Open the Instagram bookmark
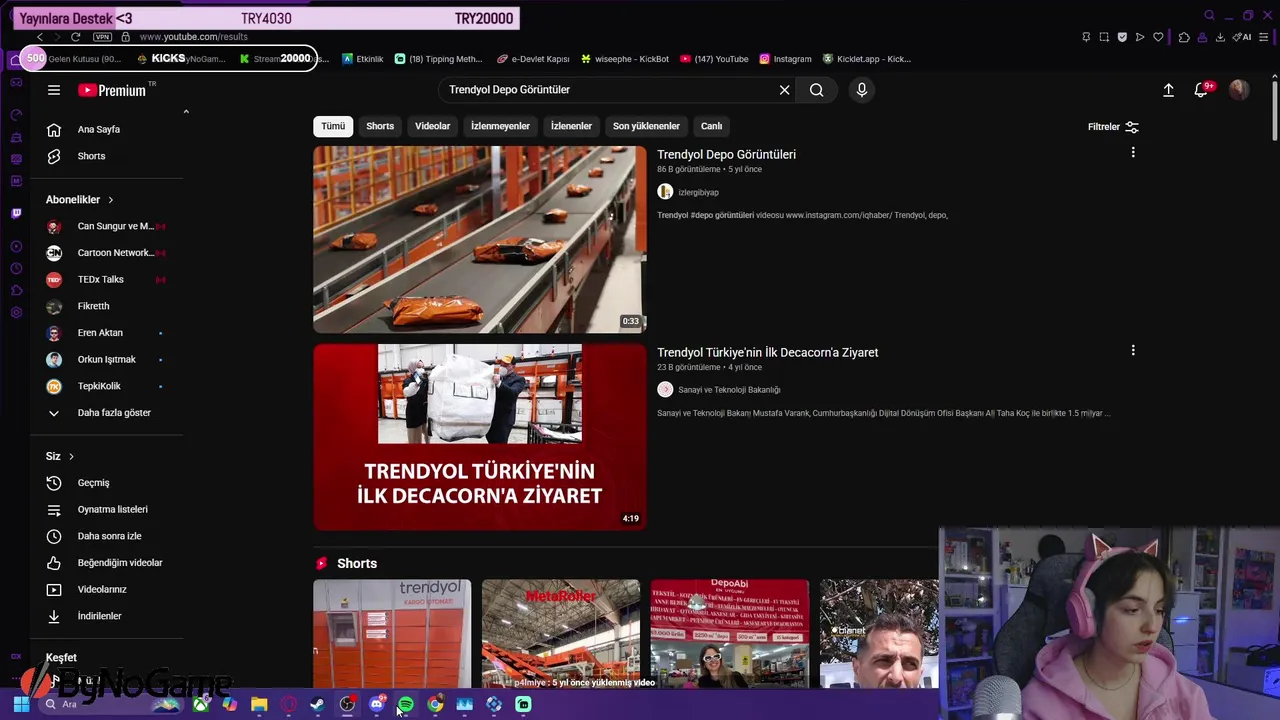 pyautogui.click(x=785, y=59)
